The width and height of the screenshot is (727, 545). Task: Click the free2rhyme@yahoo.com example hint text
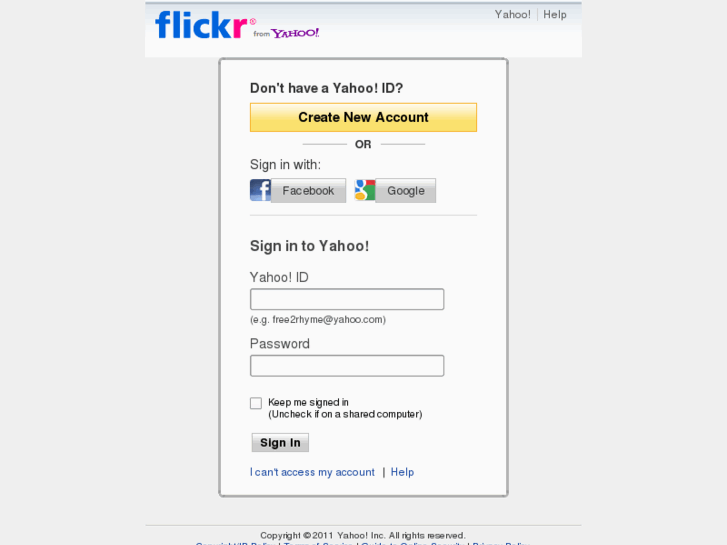pos(318,320)
